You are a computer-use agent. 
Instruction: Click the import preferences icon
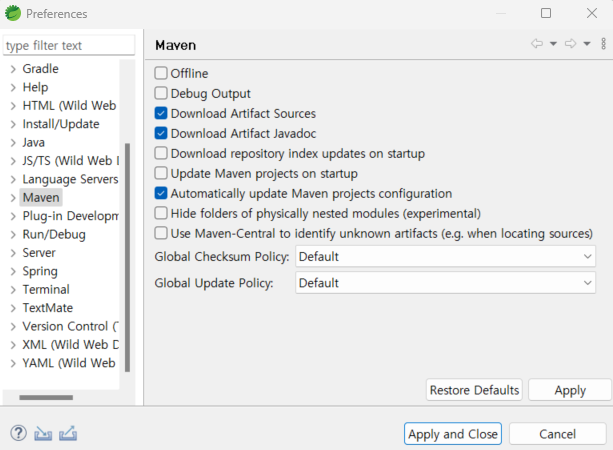[x=43, y=434]
